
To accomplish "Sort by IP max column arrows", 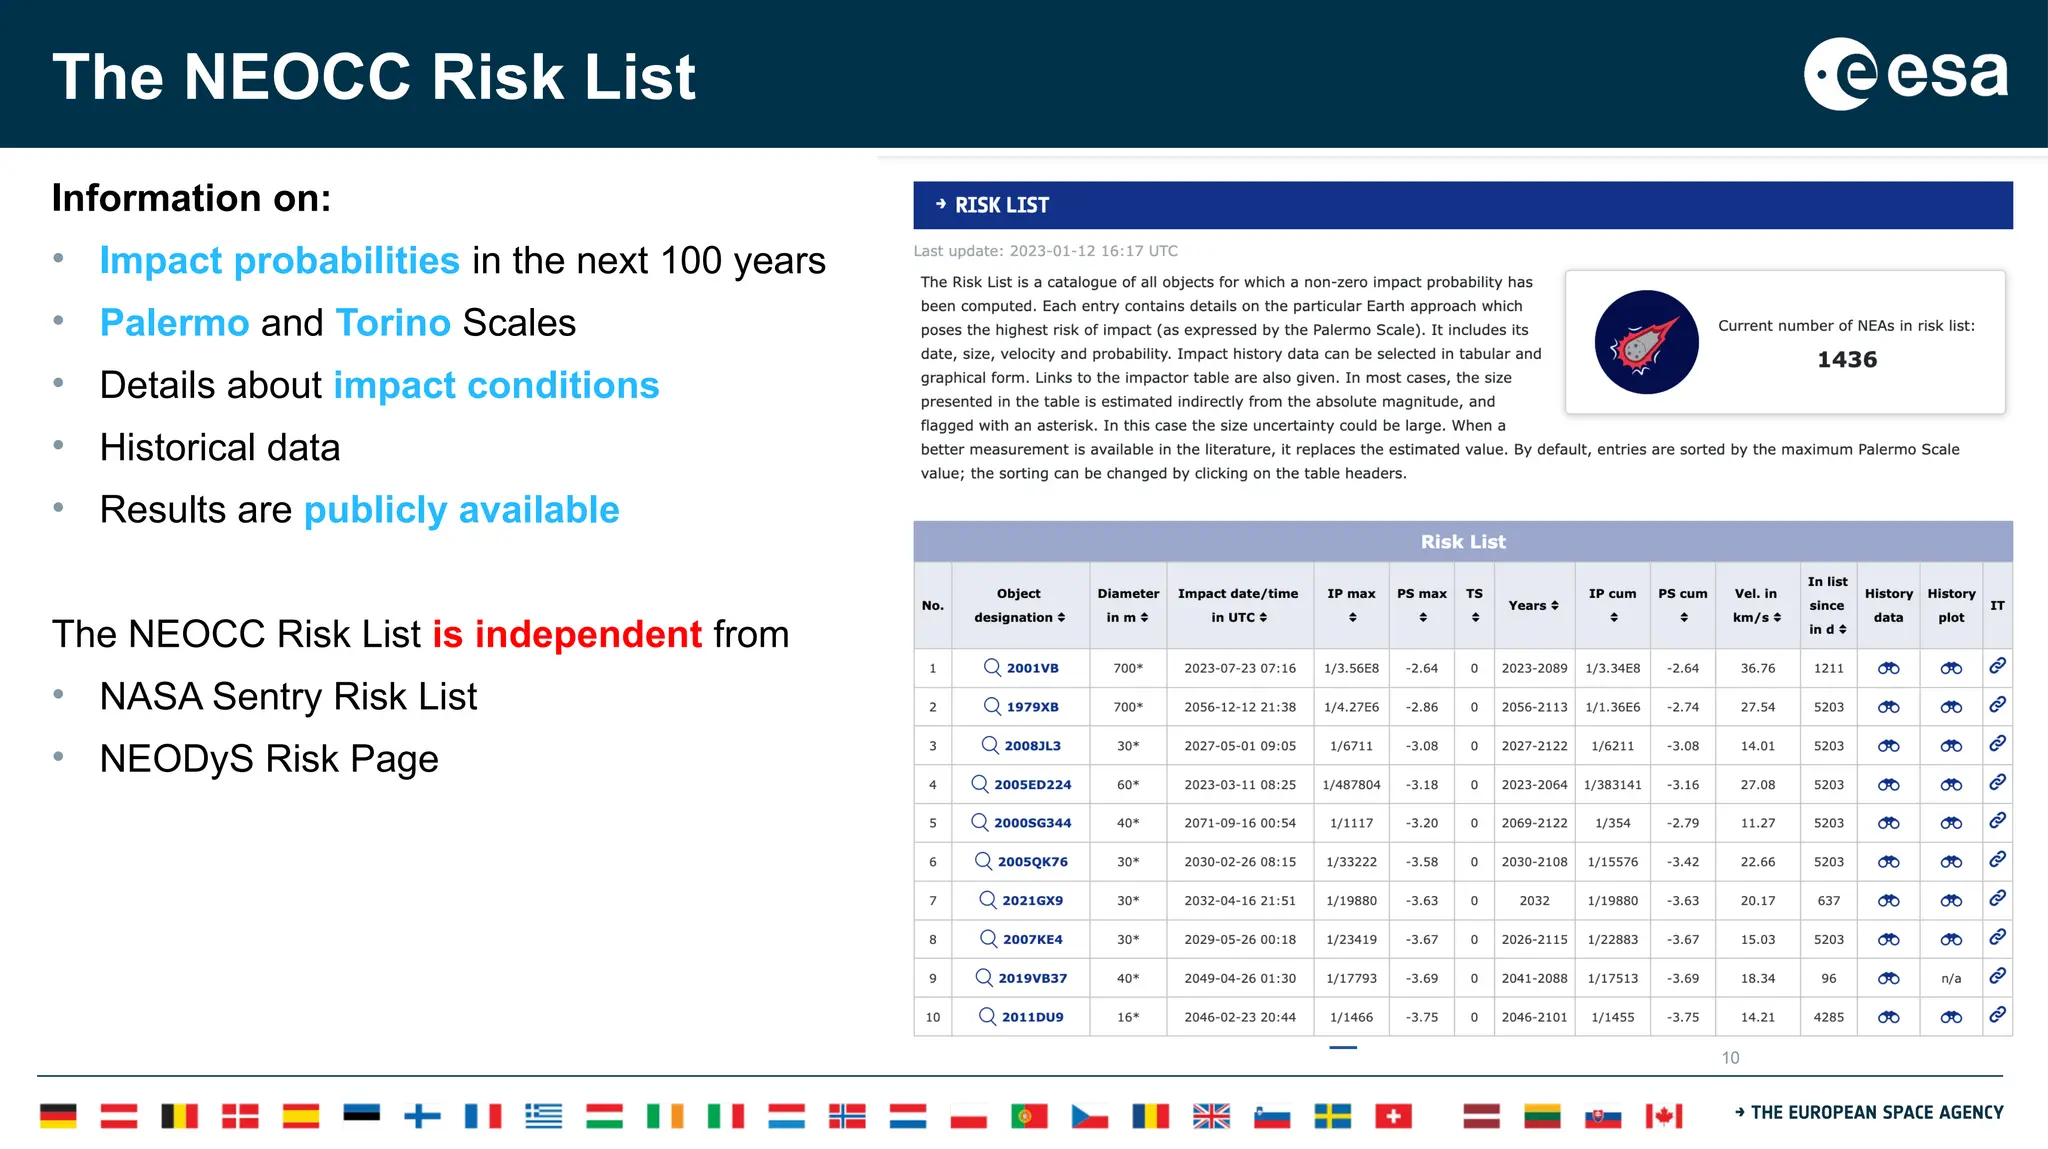I will click(1352, 618).
